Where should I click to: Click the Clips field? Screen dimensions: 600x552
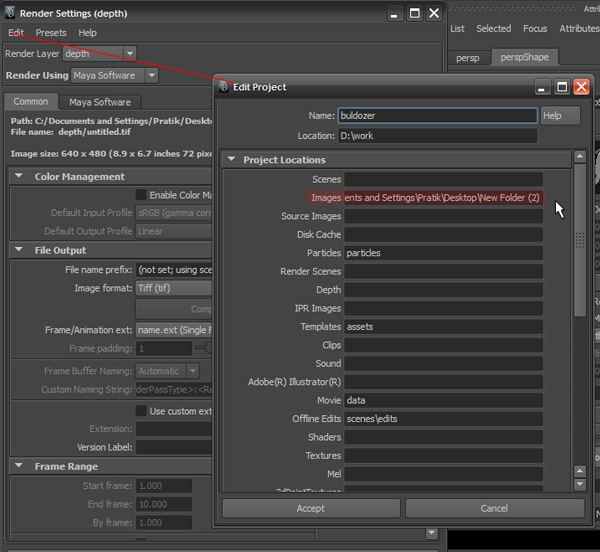(x=443, y=345)
